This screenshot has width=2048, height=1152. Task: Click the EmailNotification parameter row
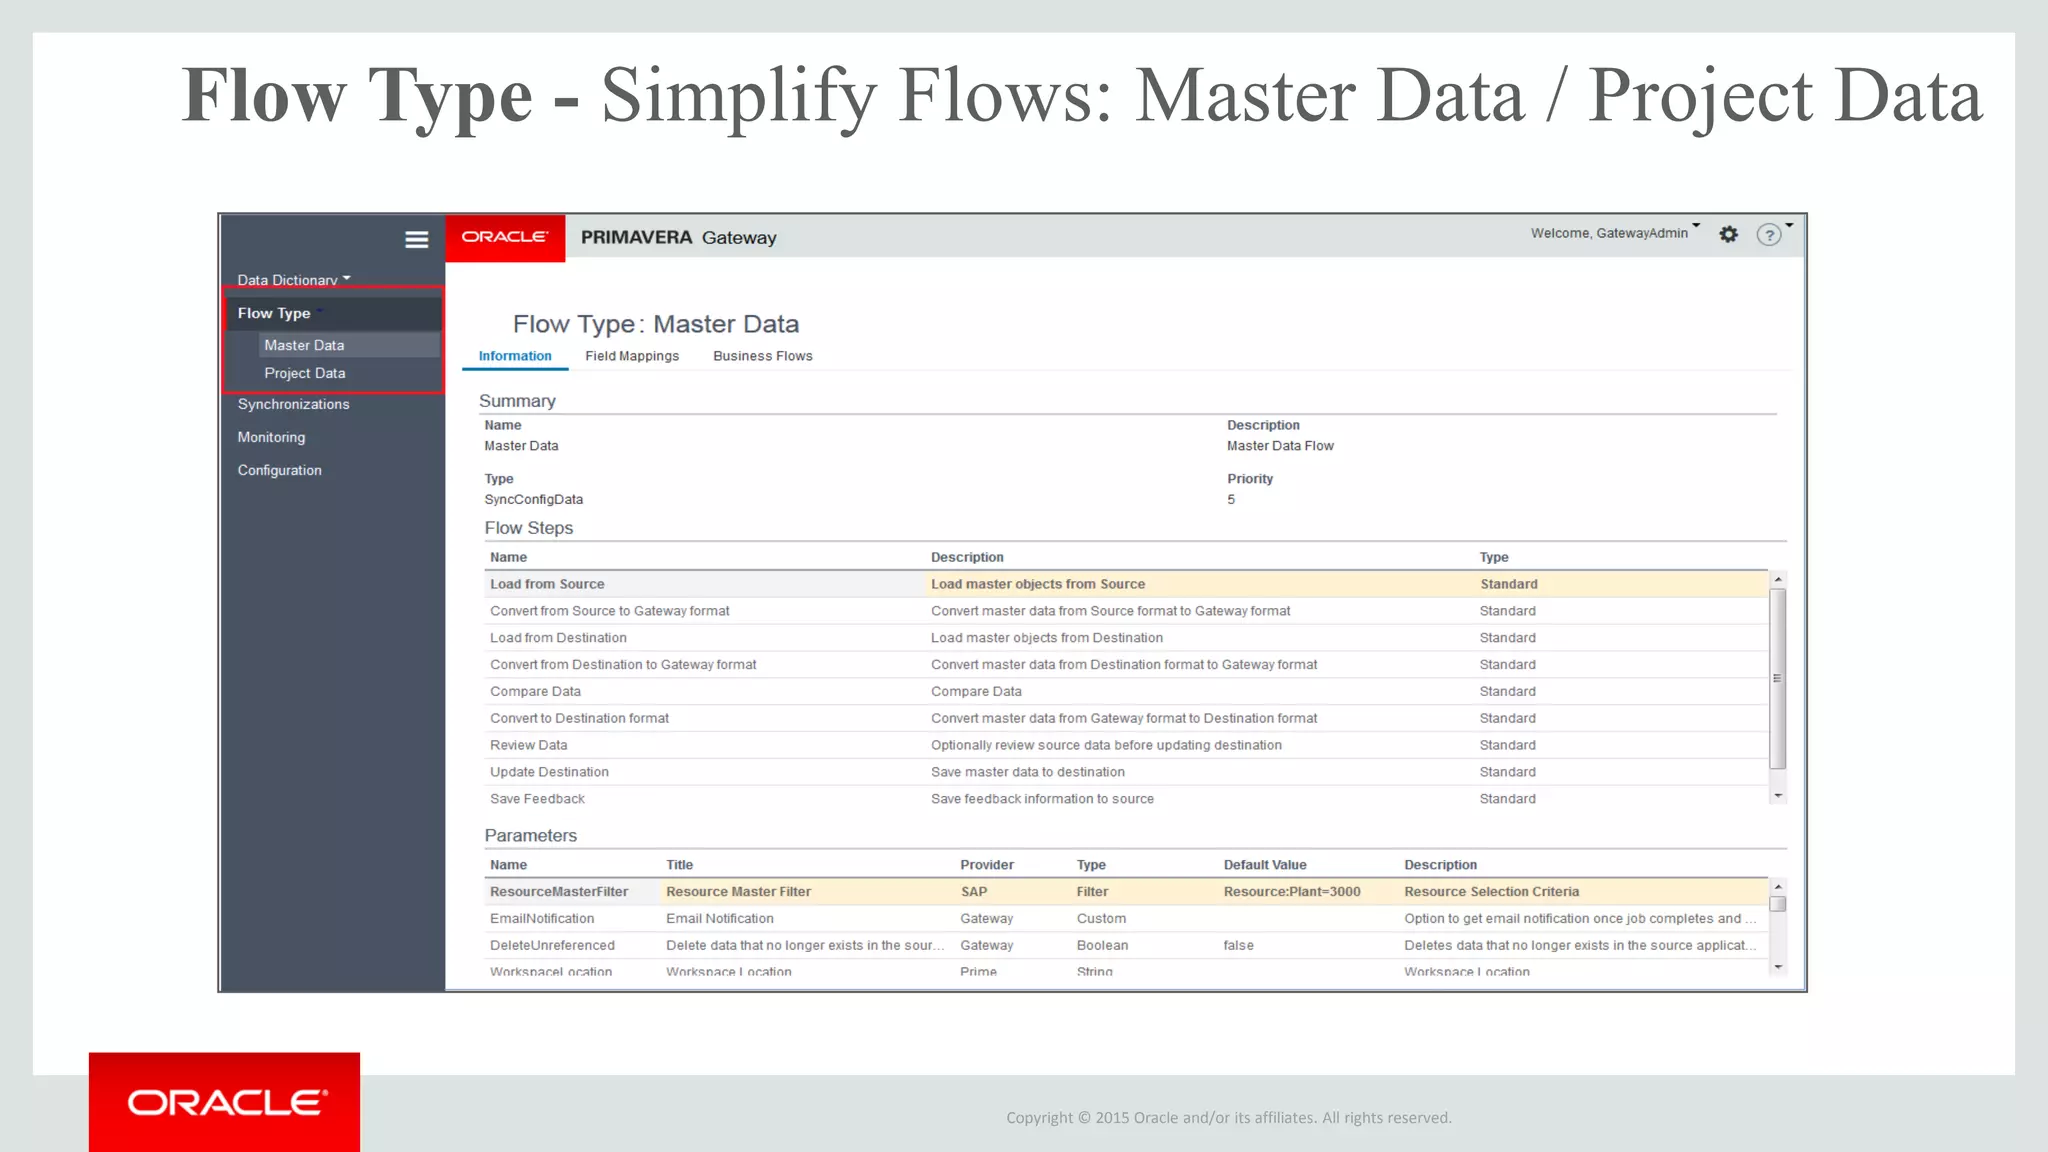point(1125,919)
